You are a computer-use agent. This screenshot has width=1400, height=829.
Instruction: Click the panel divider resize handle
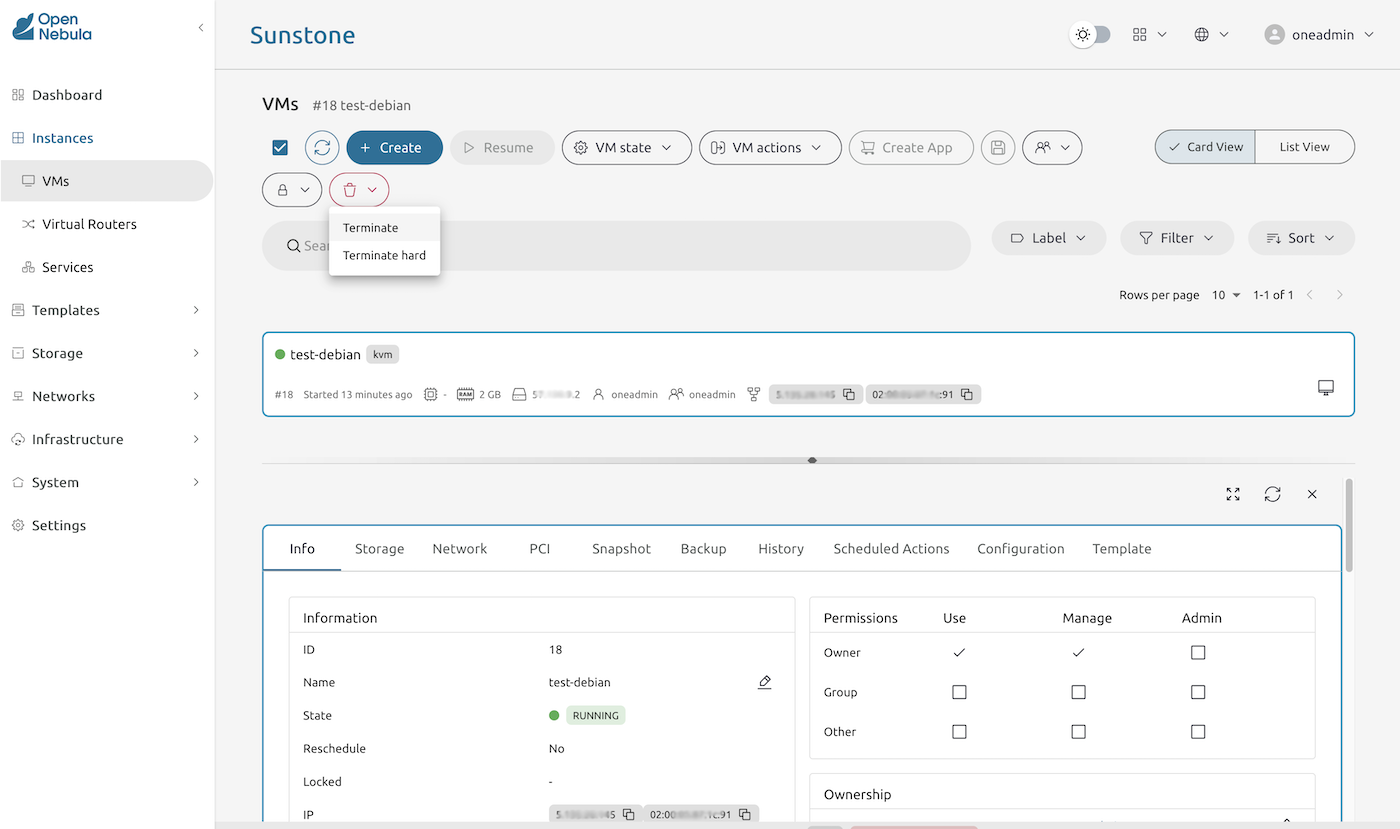tap(812, 461)
